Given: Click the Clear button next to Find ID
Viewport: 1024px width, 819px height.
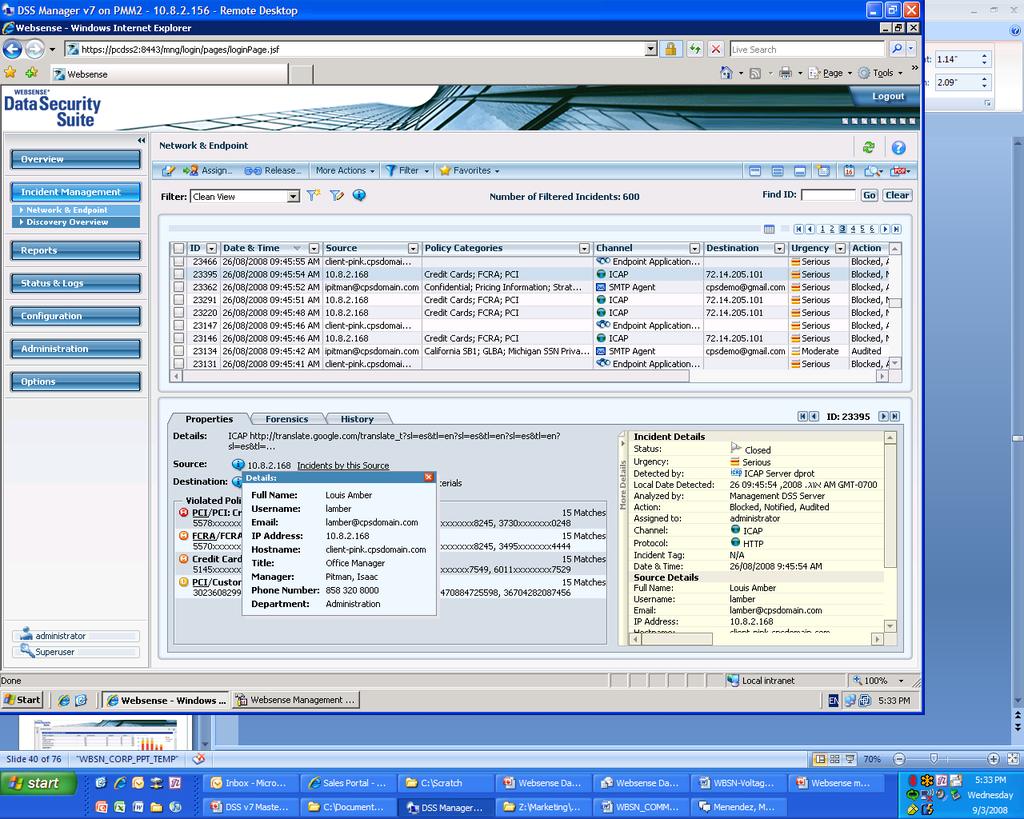Looking at the screenshot, I should coord(897,195).
